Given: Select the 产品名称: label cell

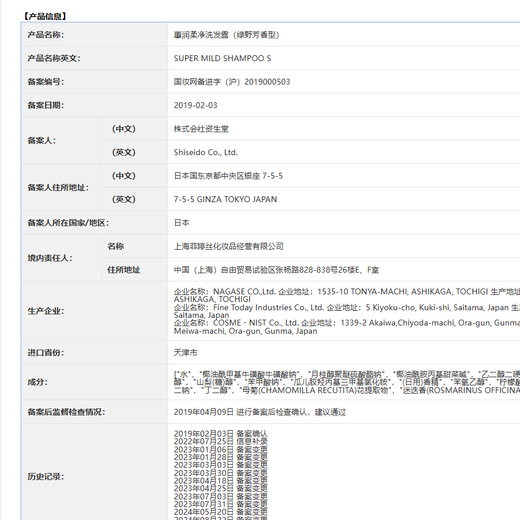Looking at the screenshot, I should tap(95, 35).
